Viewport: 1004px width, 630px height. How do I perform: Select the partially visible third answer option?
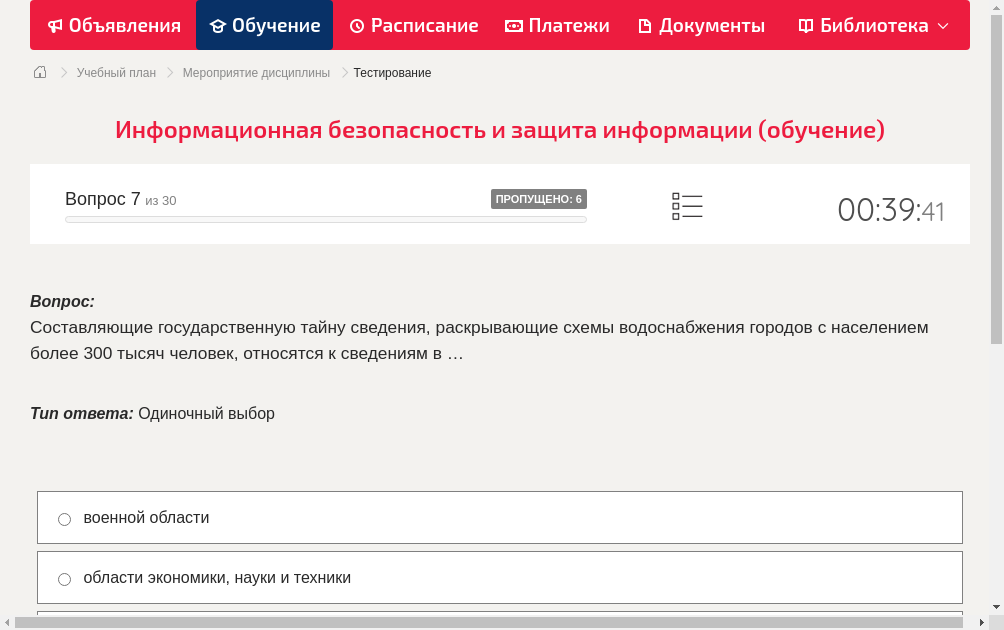[x=500, y=617]
